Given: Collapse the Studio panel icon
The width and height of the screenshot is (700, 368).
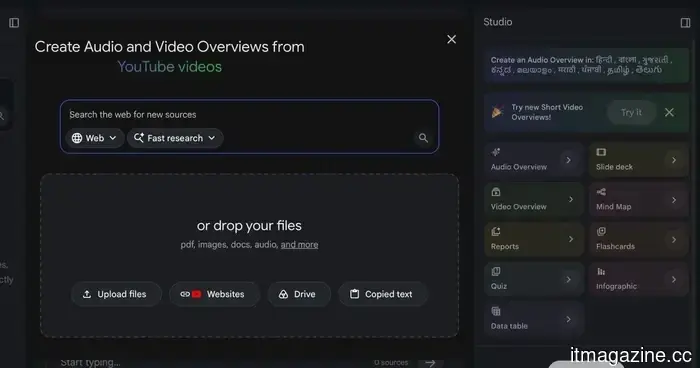Looking at the screenshot, I should pos(685,23).
